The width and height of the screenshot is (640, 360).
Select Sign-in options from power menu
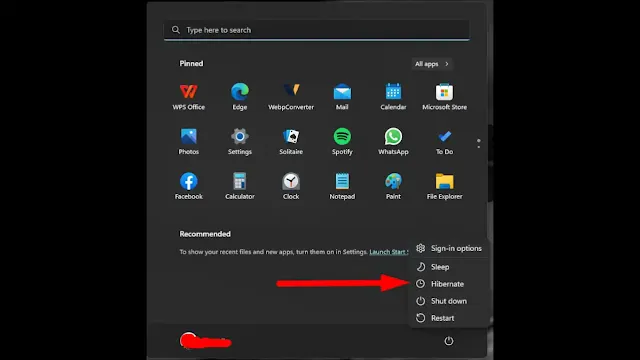(x=449, y=248)
